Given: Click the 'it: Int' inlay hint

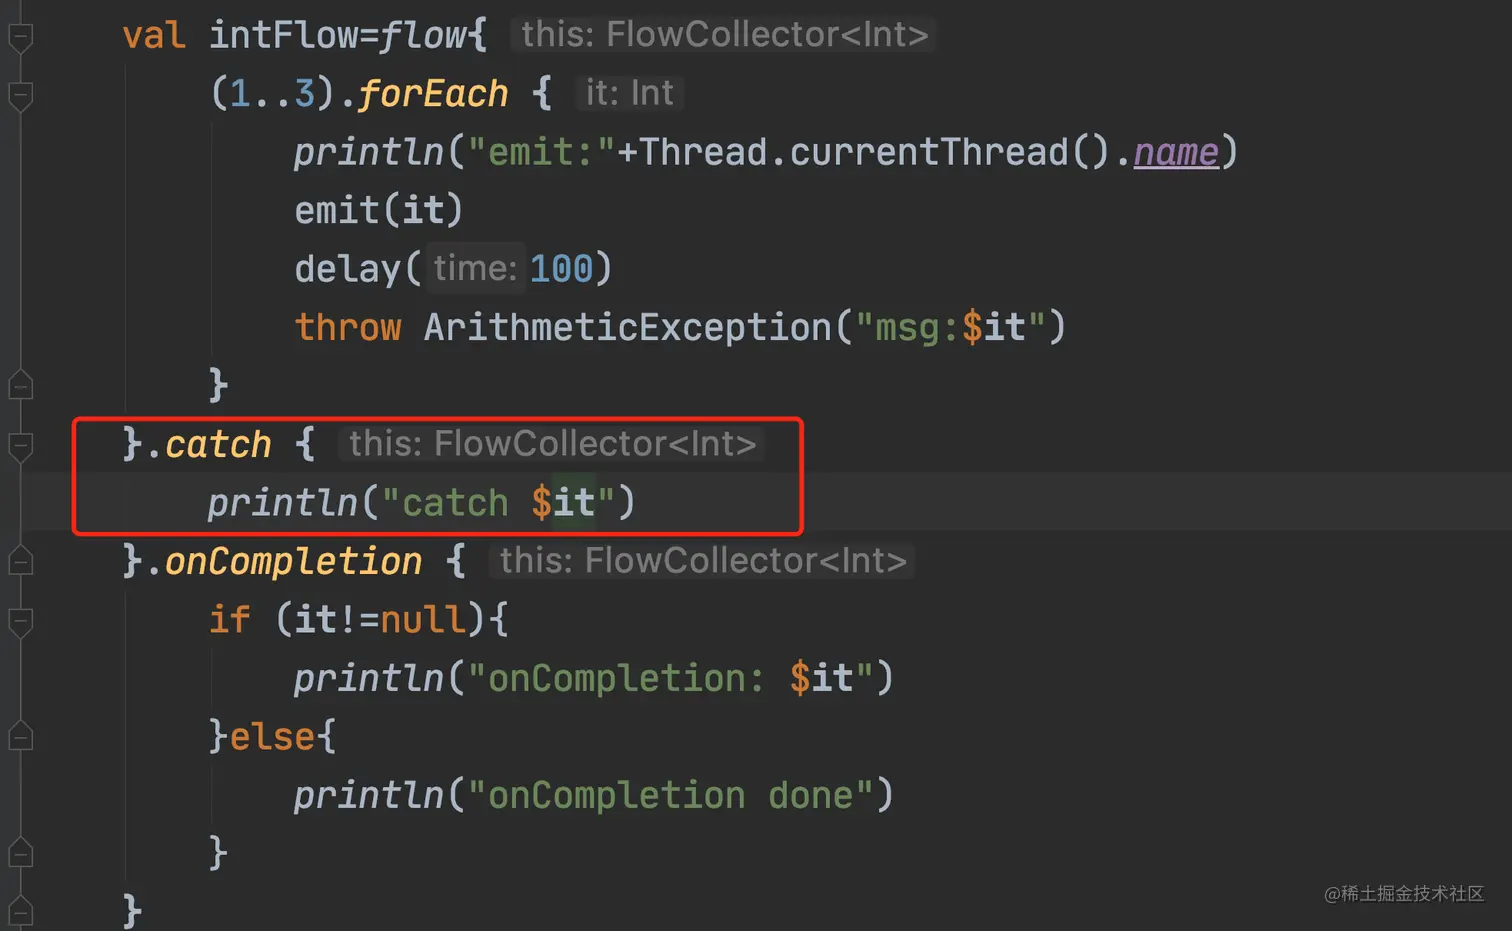Looking at the screenshot, I should 629,93.
